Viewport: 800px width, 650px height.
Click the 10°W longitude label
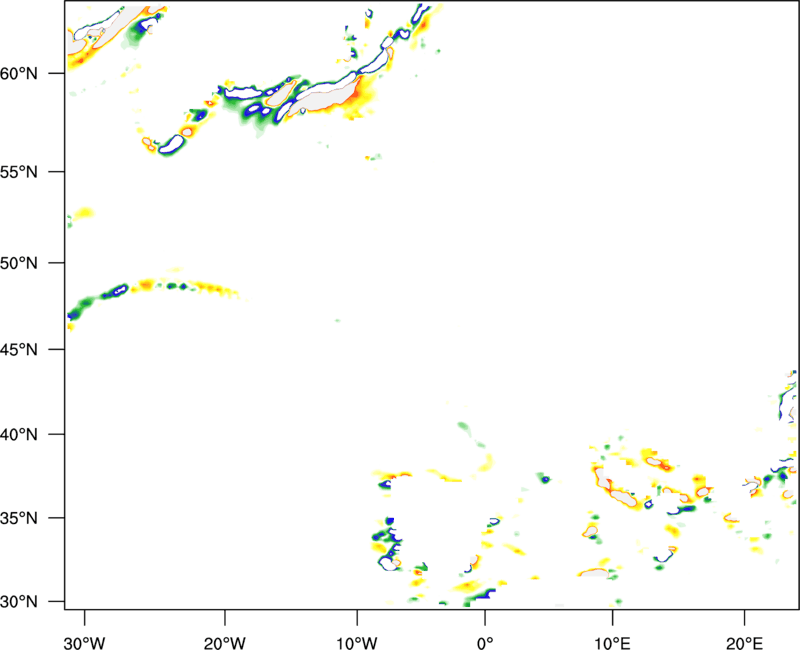click(x=357, y=643)
